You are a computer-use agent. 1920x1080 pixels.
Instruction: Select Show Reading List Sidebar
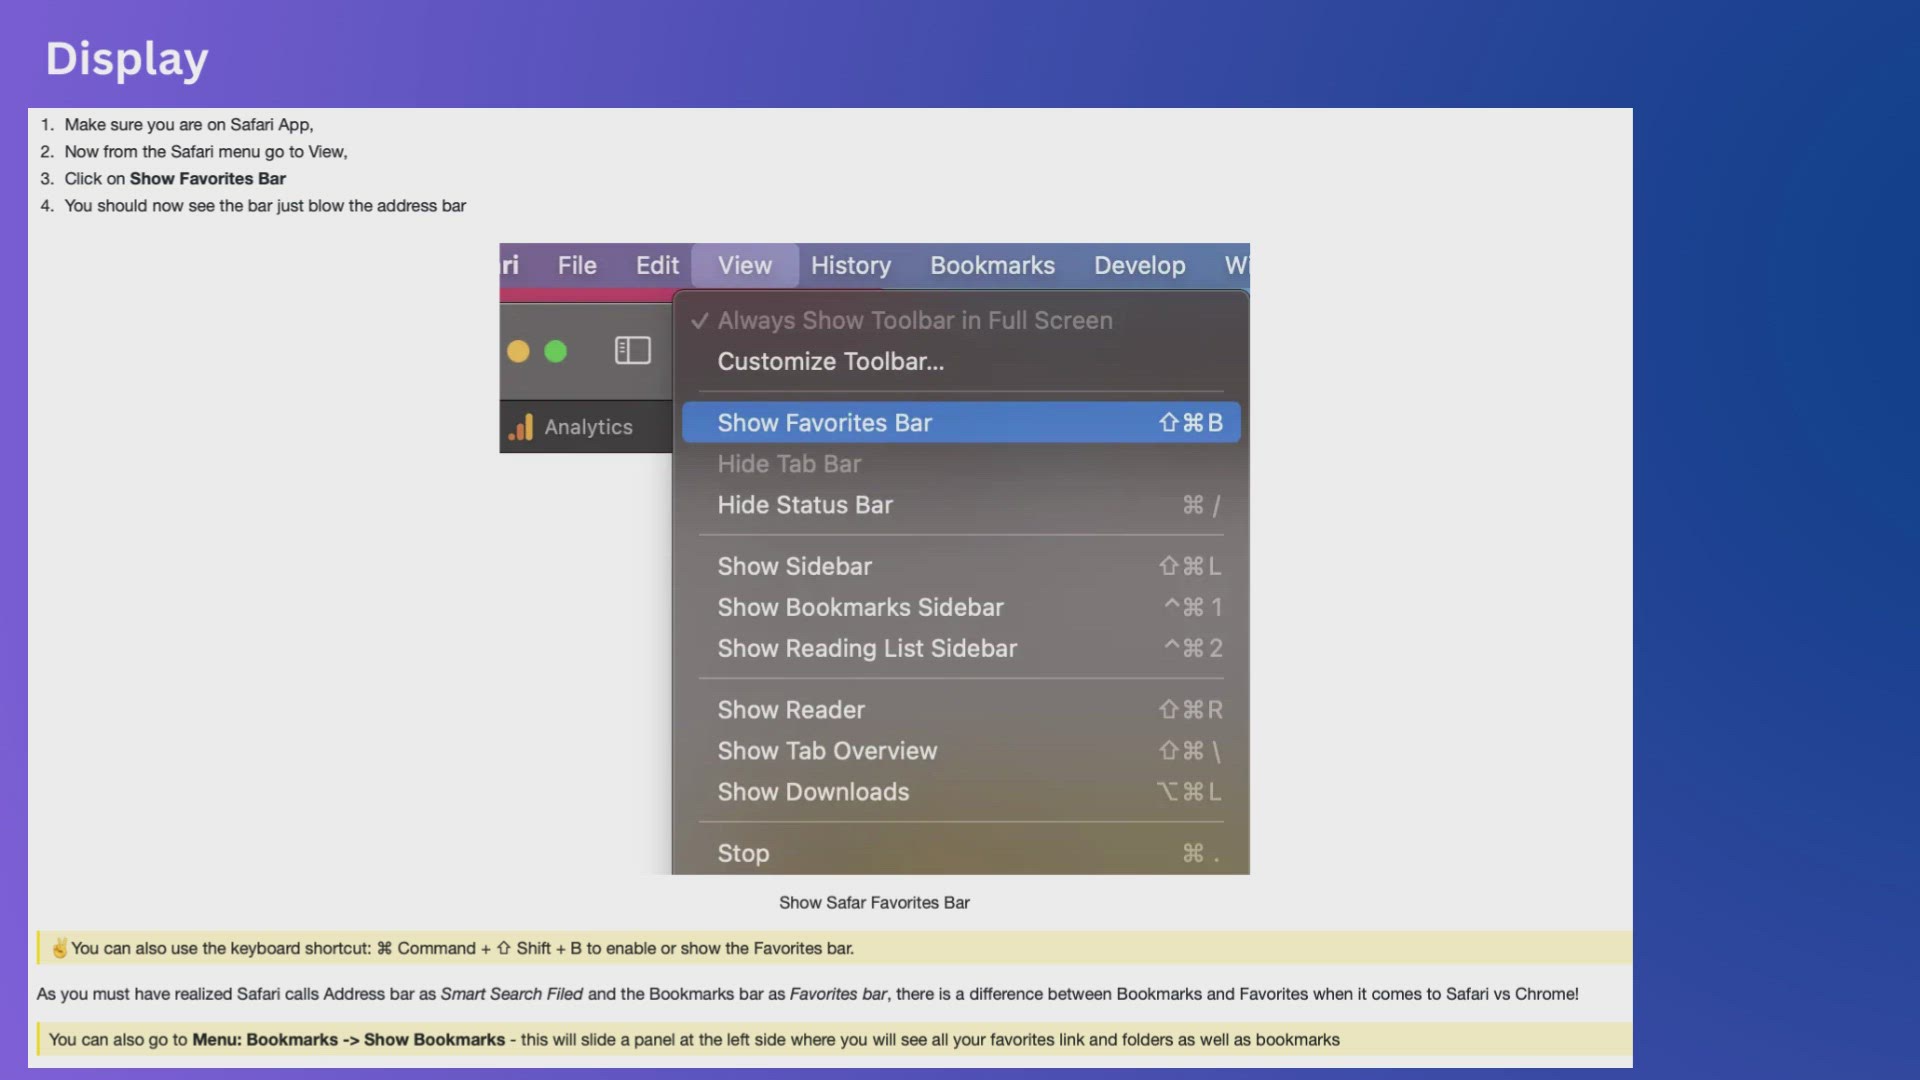tap(867, 648)
